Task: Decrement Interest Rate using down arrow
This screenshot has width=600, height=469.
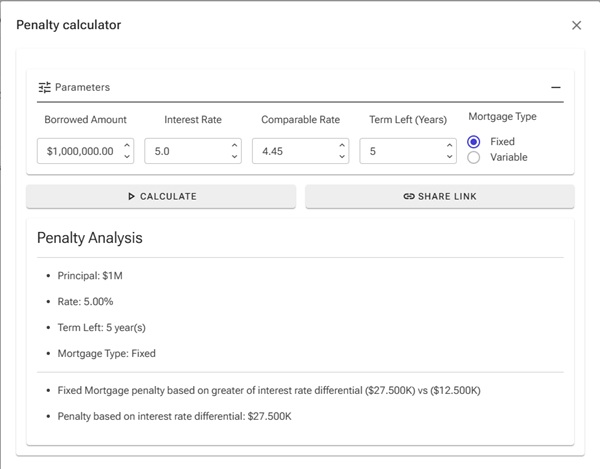Action: coord(234,157)
